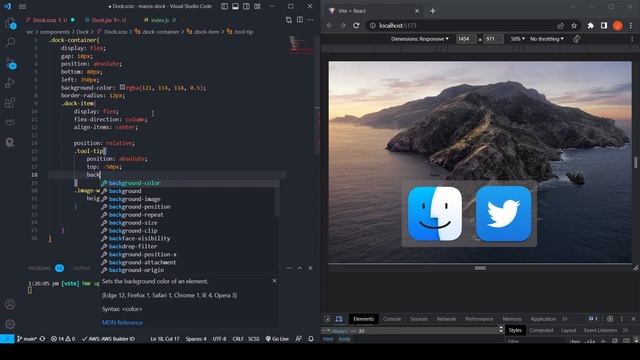Image resolution: width=640 pixels, height=360 pixels.
Task: Click the Open Changes editor action icon
Action: 289,20
